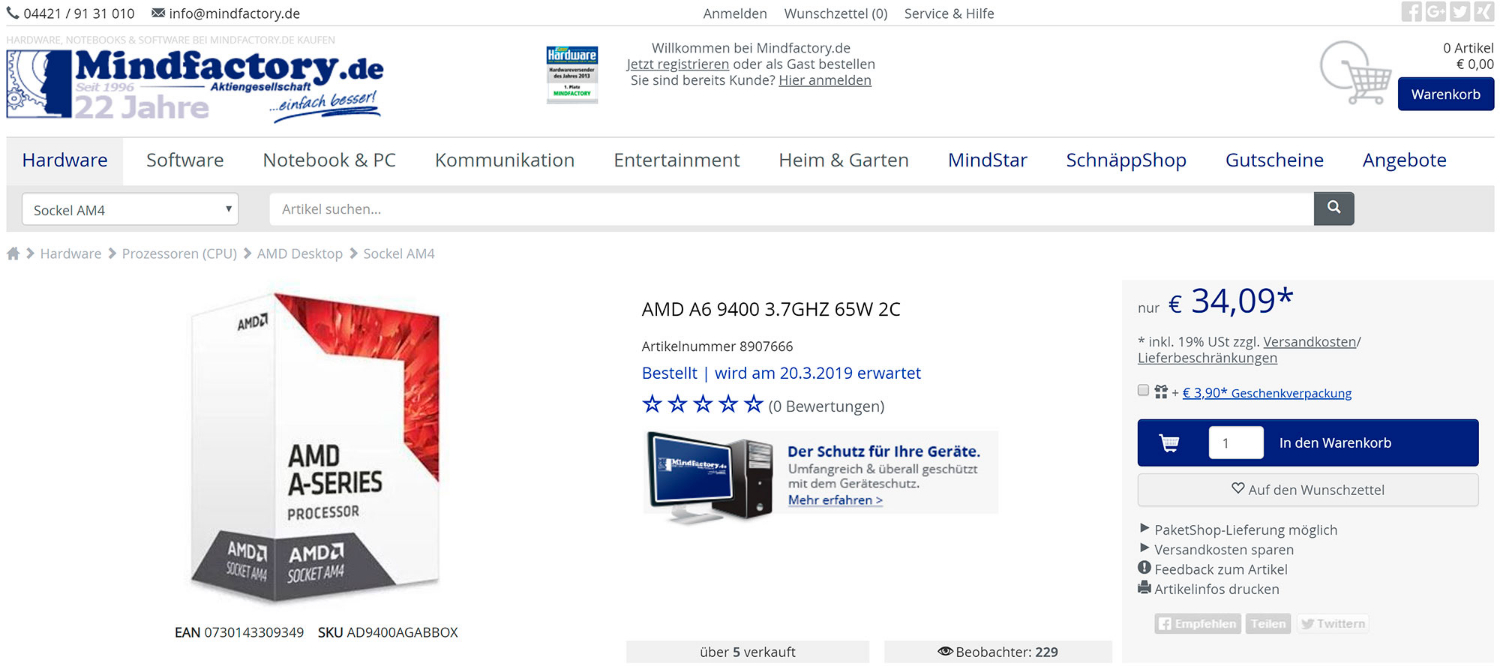Screen dimensions: 1500x669
Task: Click the € 3,90* Geschenkverpackung link
Action: coord(1267,393)
